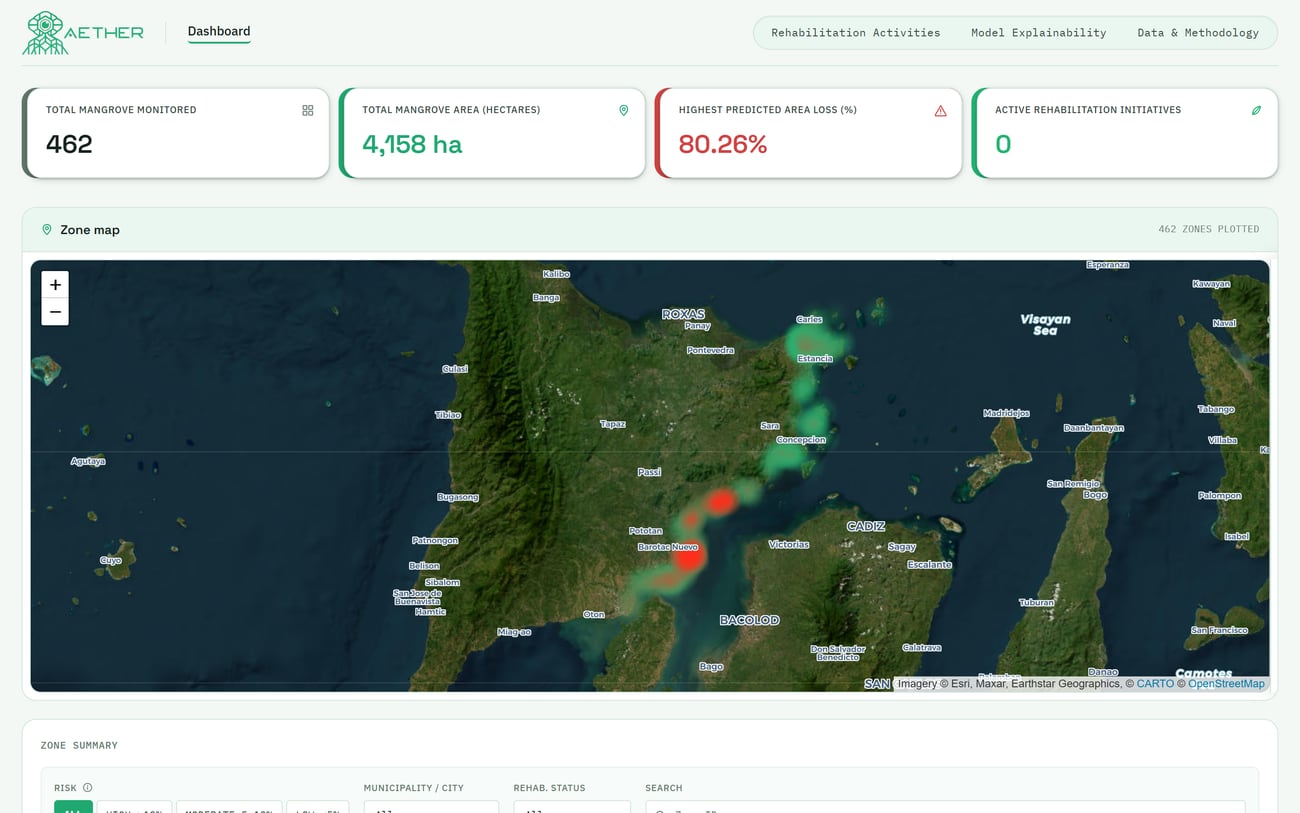Viewport: 1300px width, 813px height.
Task: Open the Model Explainability page
Action: (1039, 33)
